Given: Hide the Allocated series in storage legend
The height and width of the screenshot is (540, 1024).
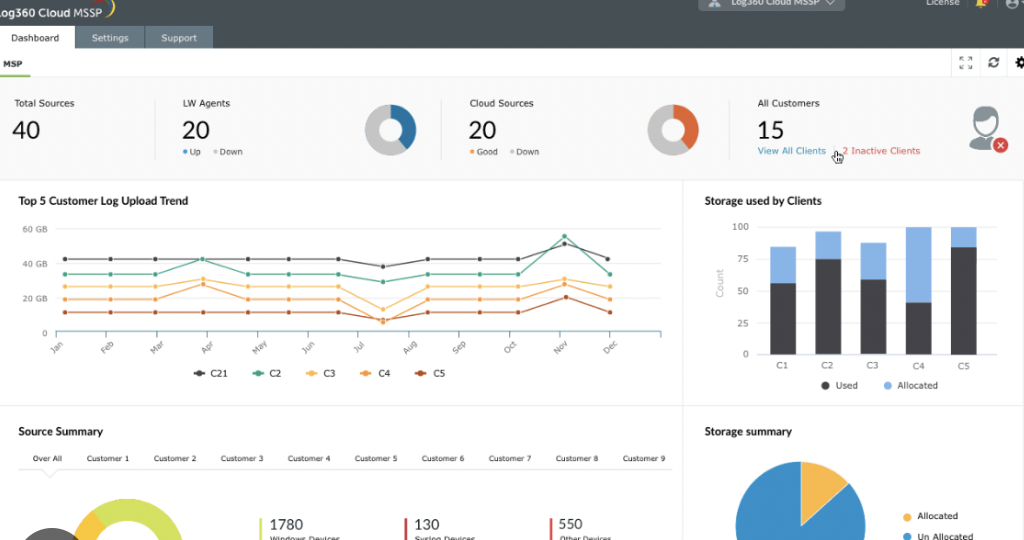Looking at the screenshot, I should (910, 386).
